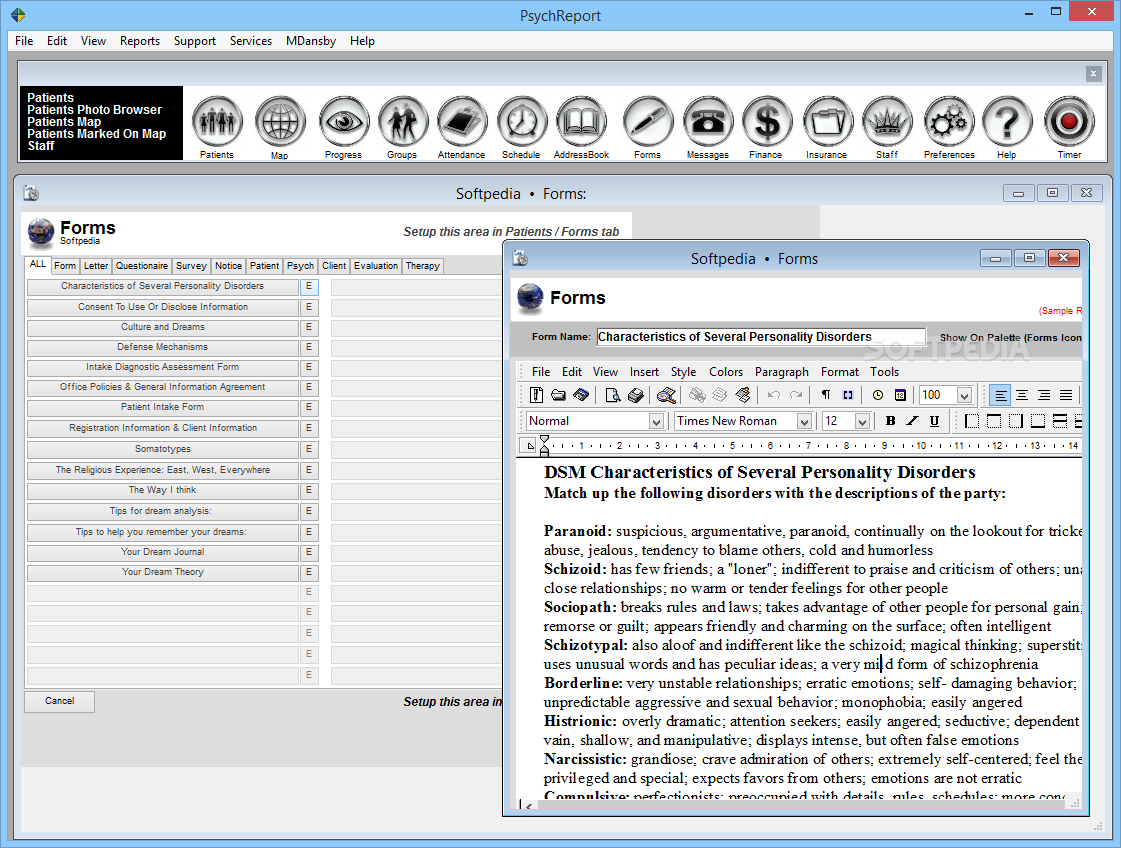Click the indent marker on the ruler
The height and width of the screenshot is (848, 1121).
[x=545, y=445]
